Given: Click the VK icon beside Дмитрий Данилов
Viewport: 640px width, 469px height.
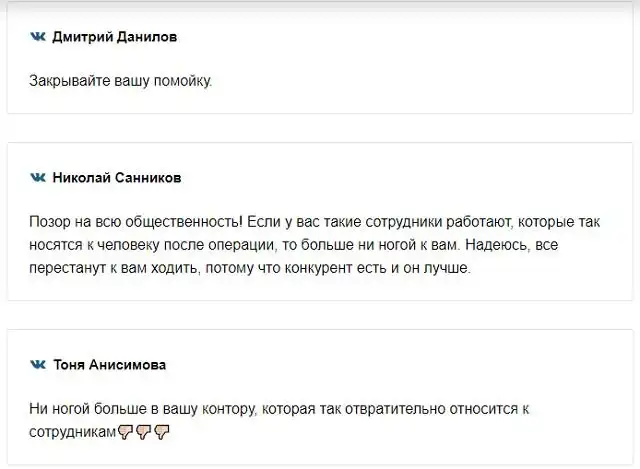Looking at the screenshot, I should tap(38, 37).
